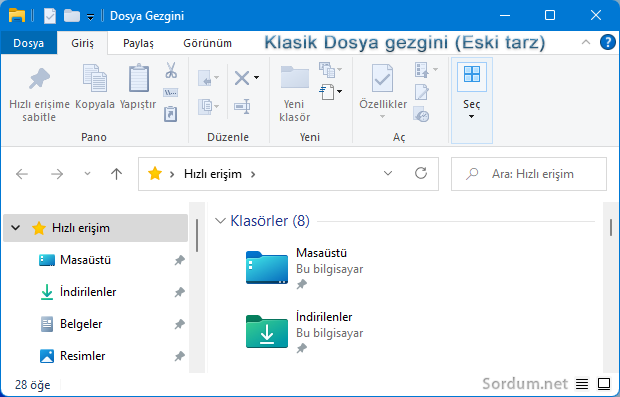Select Belgeler in the navigation pane
This screenshot has height=397, width=620.
click(95, 324)
